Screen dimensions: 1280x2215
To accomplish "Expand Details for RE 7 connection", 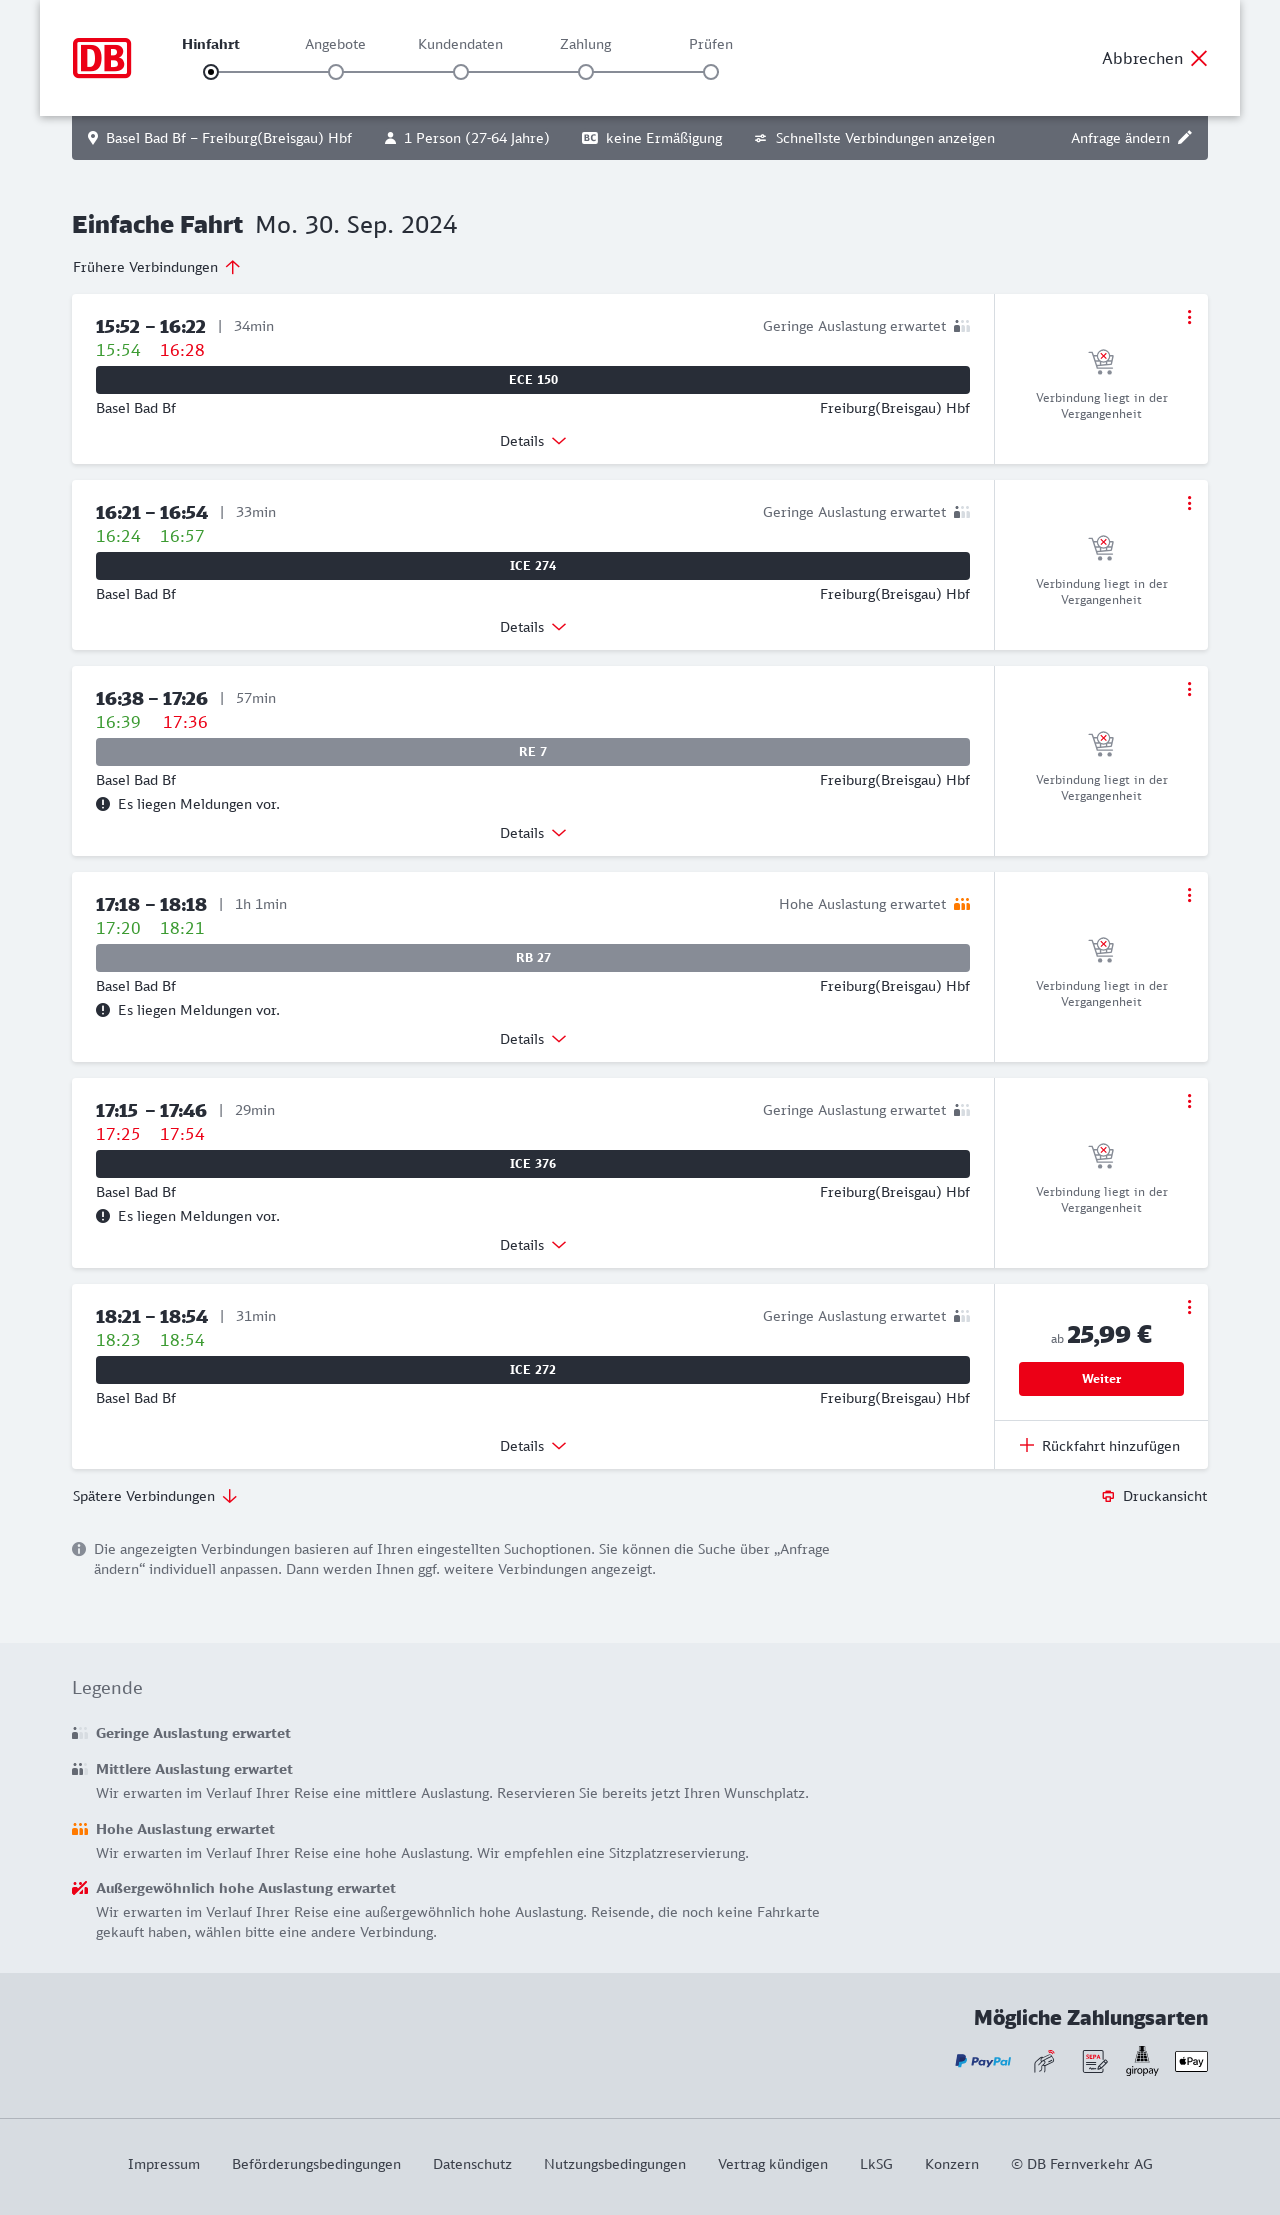I will [533, 833].
